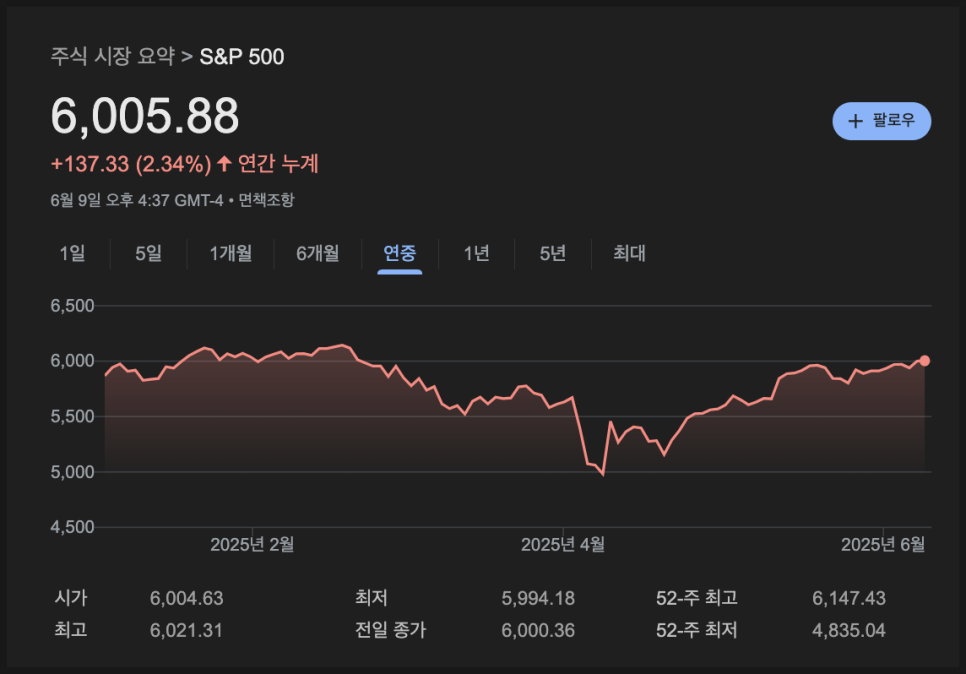
Task: Click the 전일 종가 label
Action: 391,630
